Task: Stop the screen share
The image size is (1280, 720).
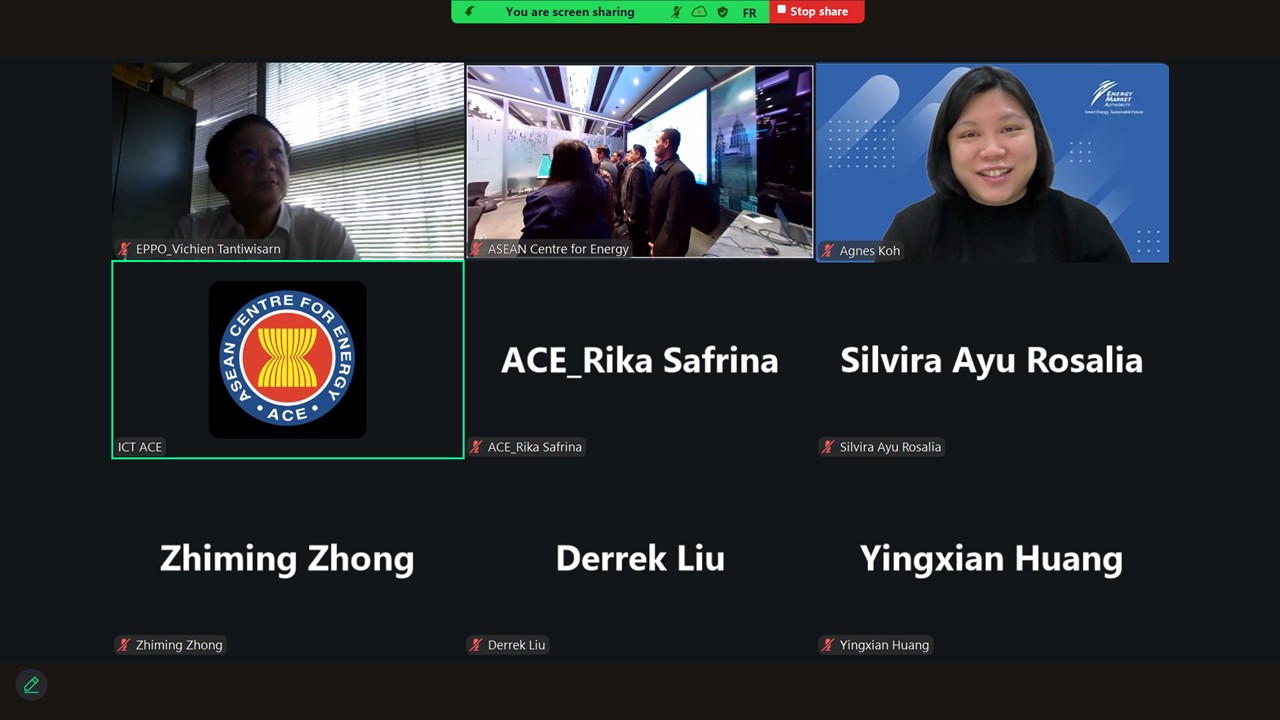Action: [x=816, y=11]
